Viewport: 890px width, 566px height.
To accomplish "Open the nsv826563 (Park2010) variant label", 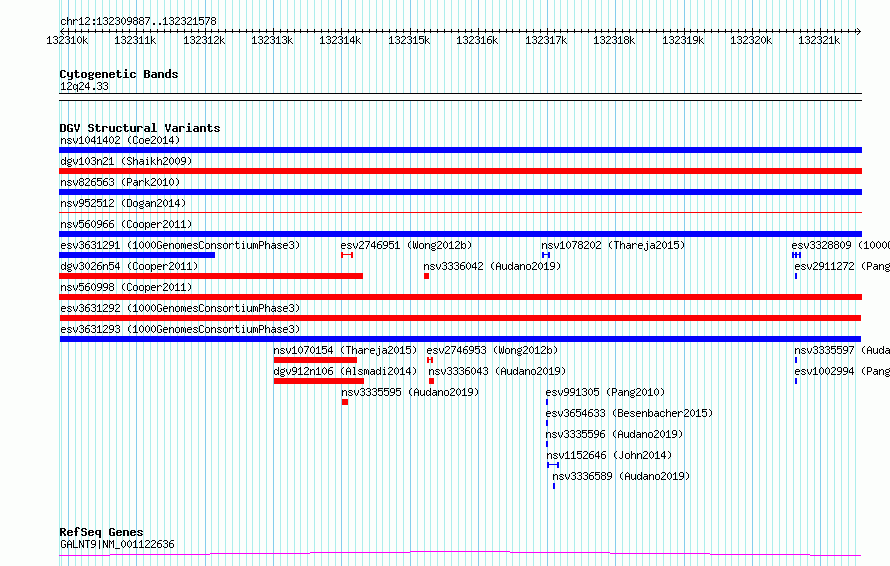I will pos(120,182).
